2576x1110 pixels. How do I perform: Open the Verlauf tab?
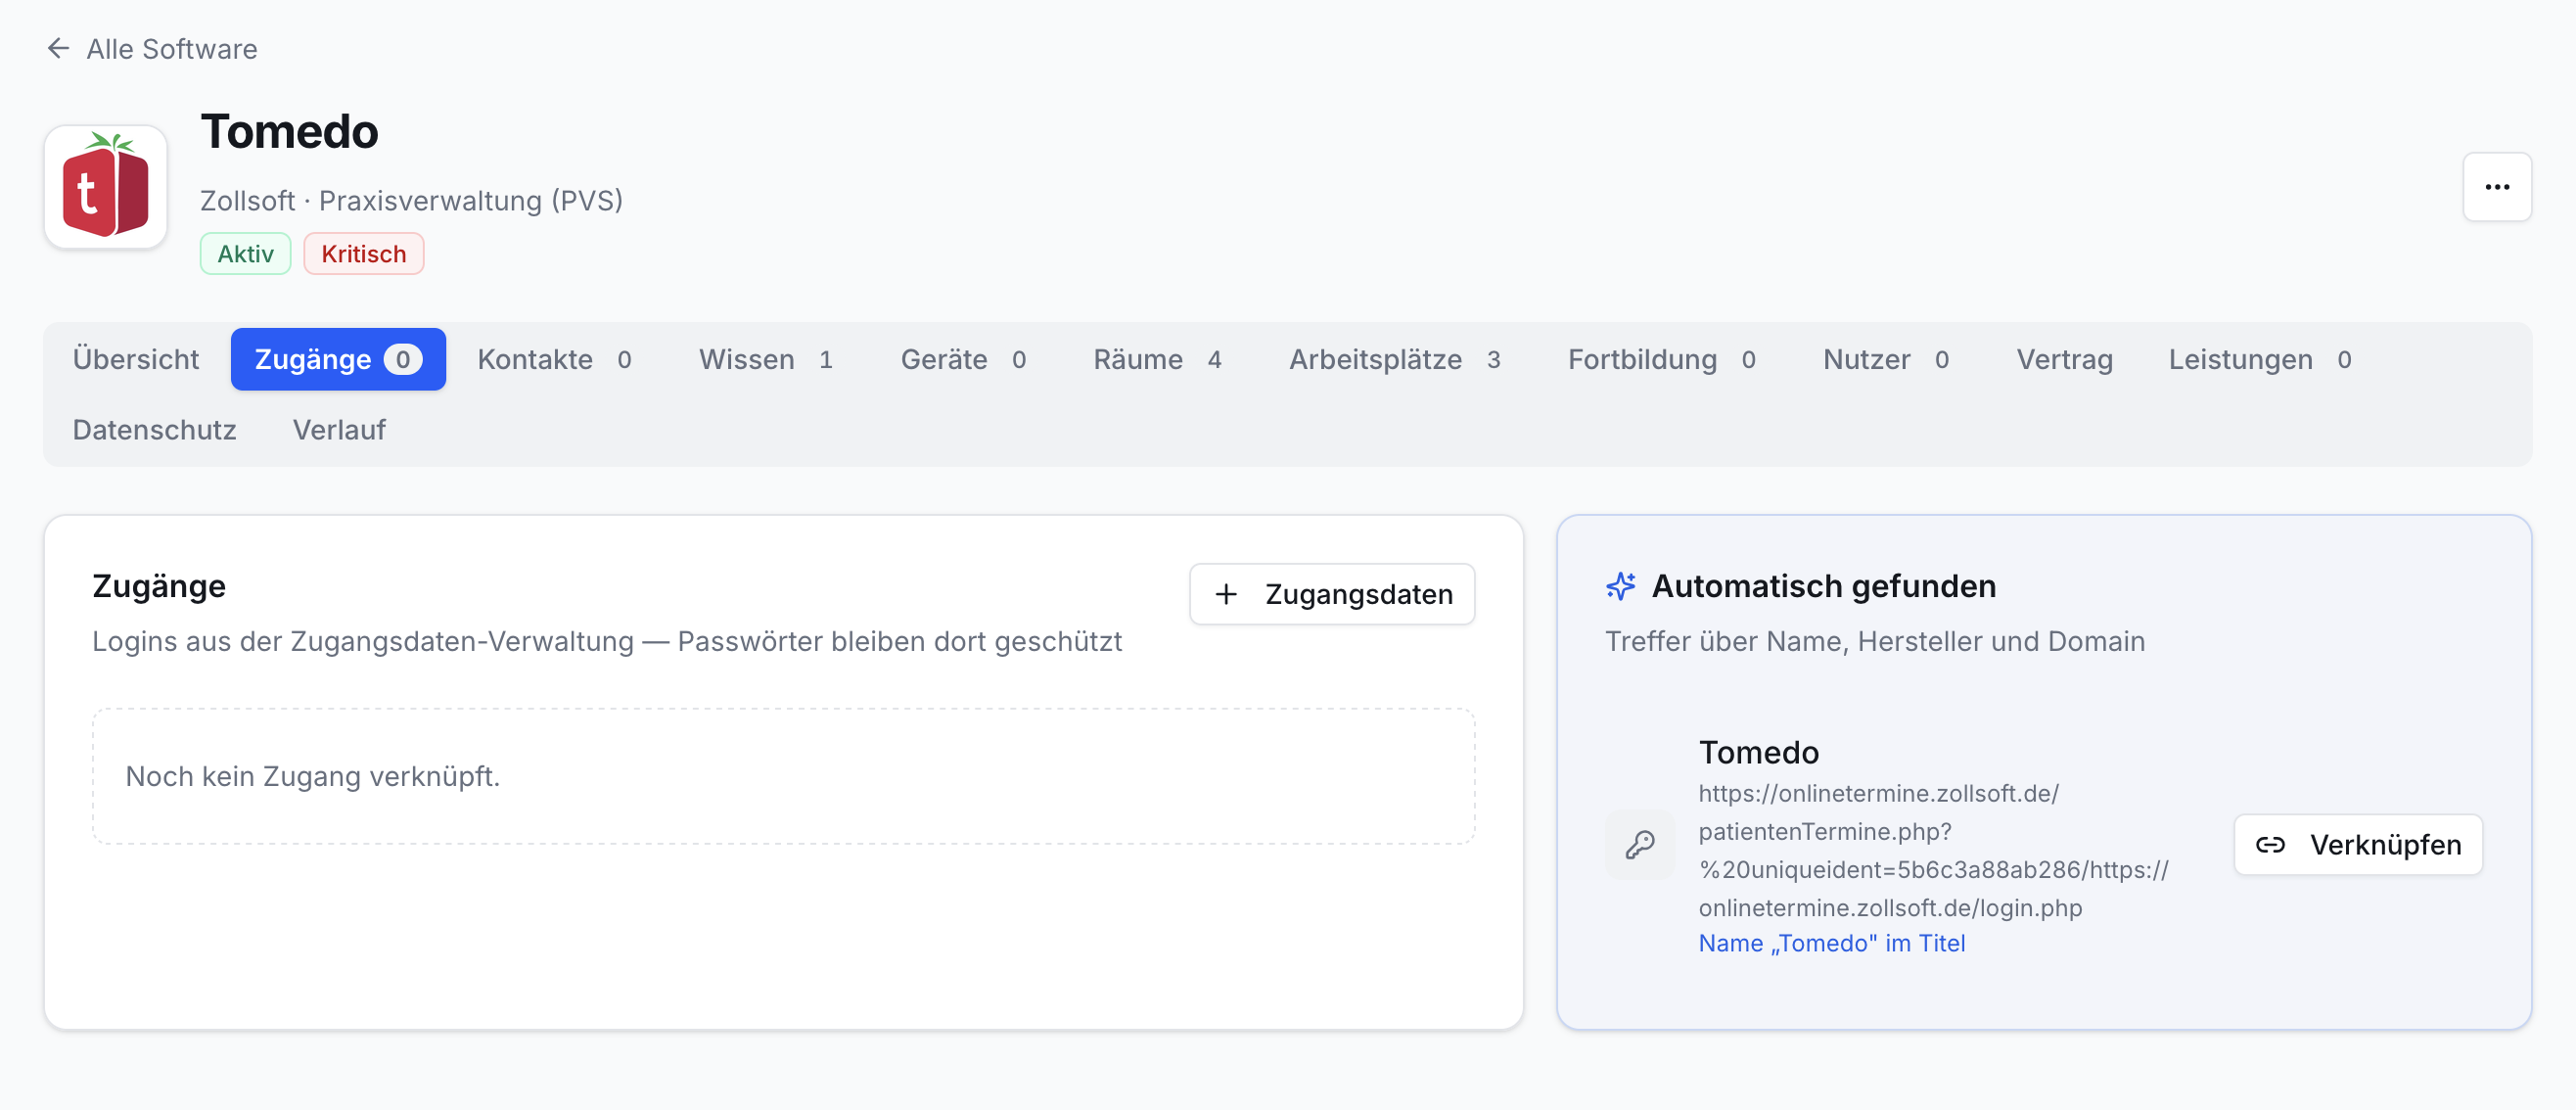tap(339, 429)
